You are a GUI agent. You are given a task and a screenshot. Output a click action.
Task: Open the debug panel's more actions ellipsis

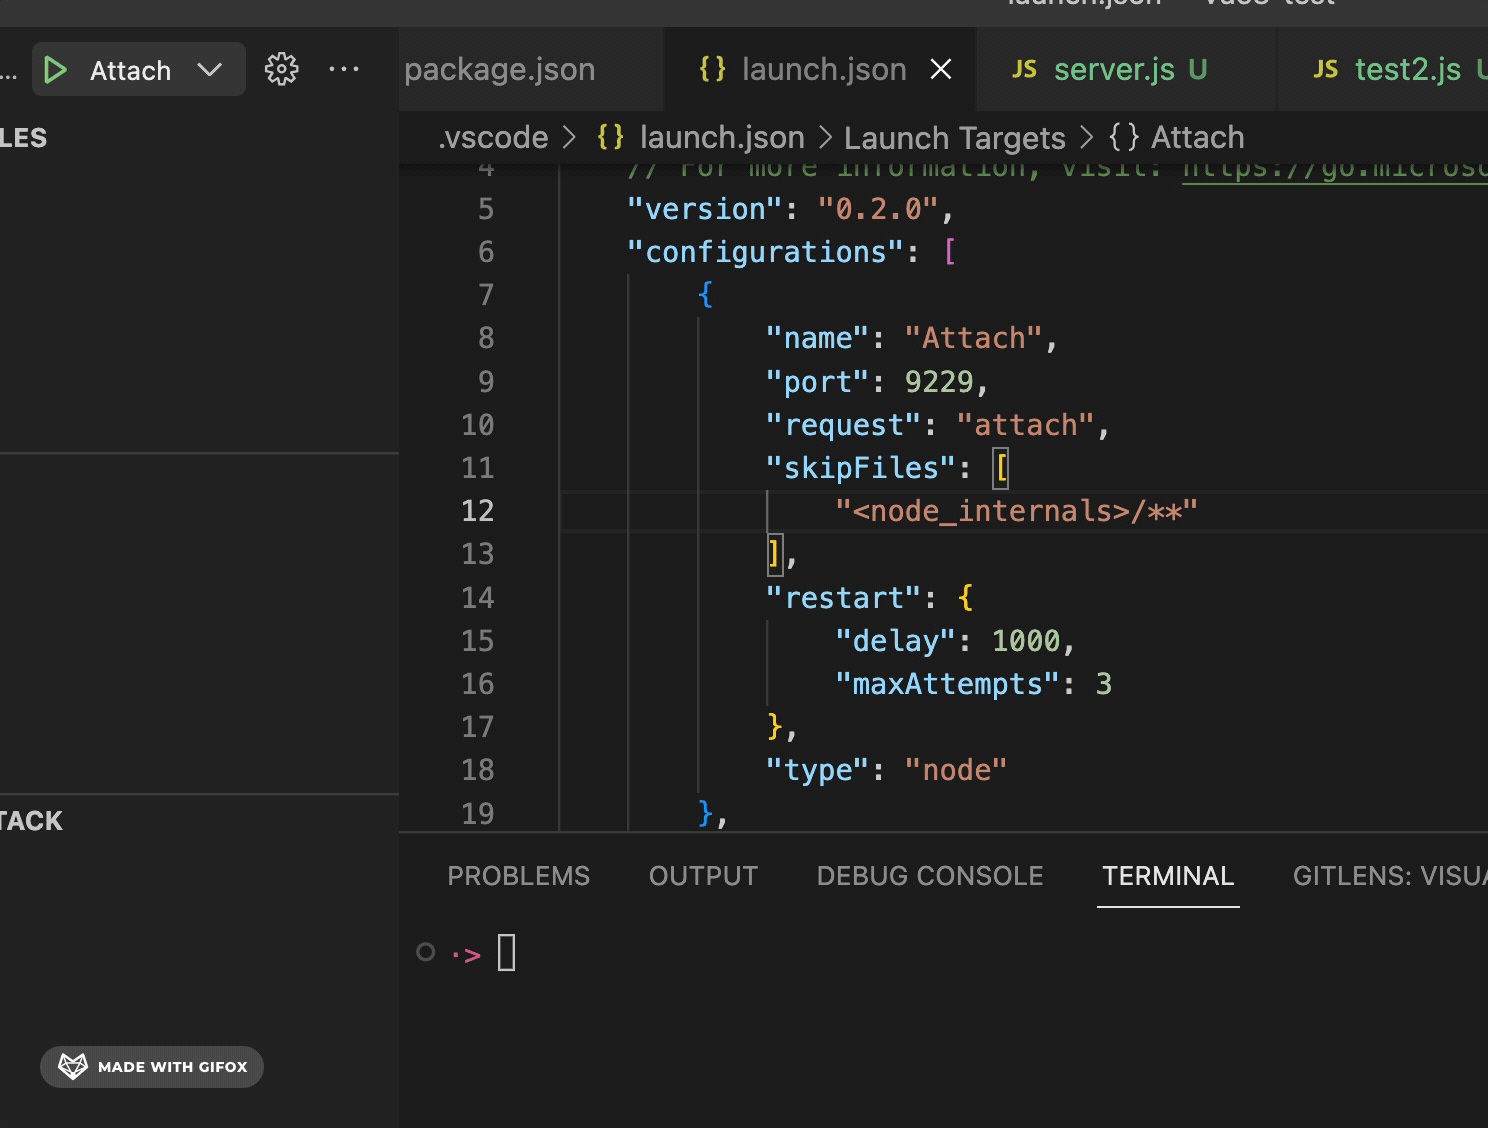(344, 69)
